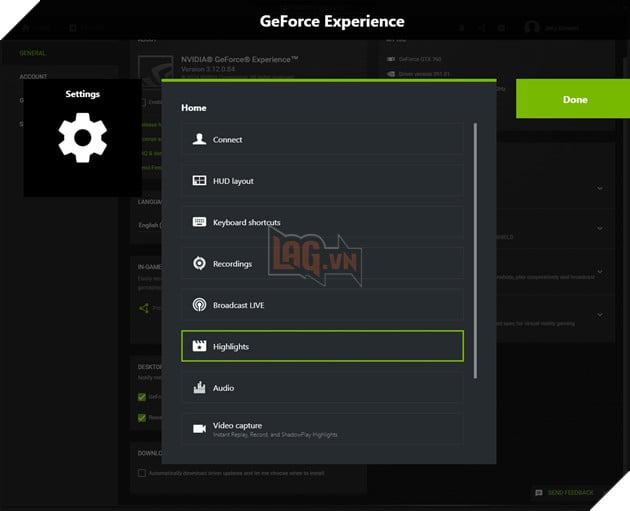
Task: Toggle the second checked desktop notification checkbox
Action: (x=142, y=417)
